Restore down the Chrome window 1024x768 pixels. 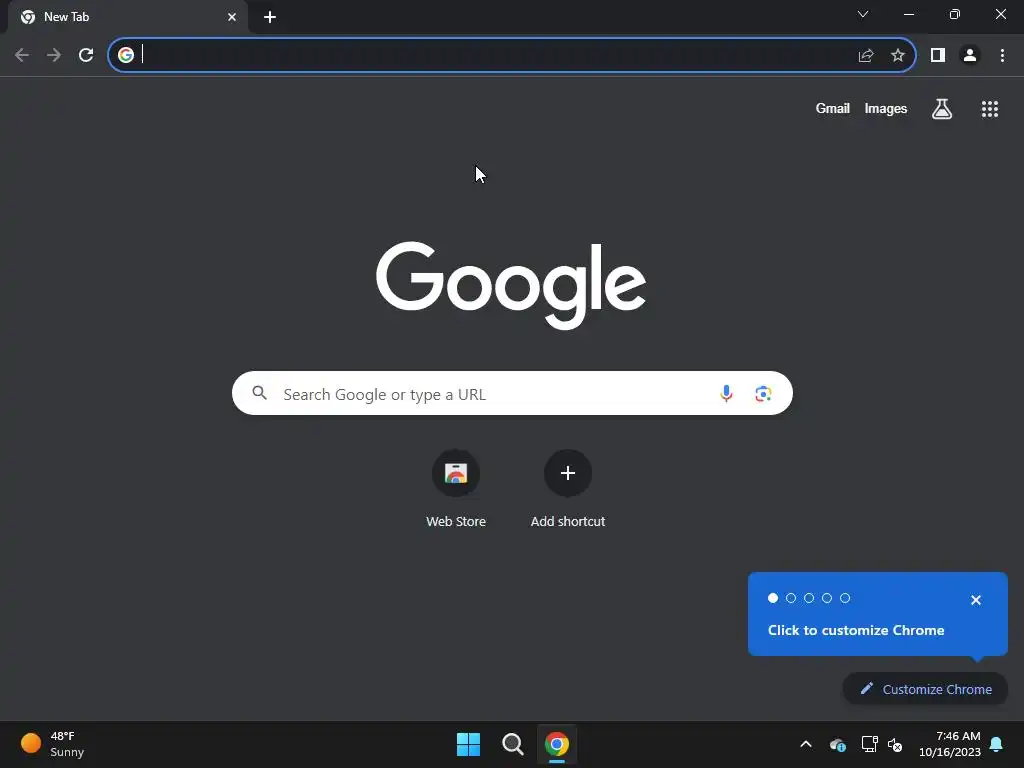[x=954, y=14]
